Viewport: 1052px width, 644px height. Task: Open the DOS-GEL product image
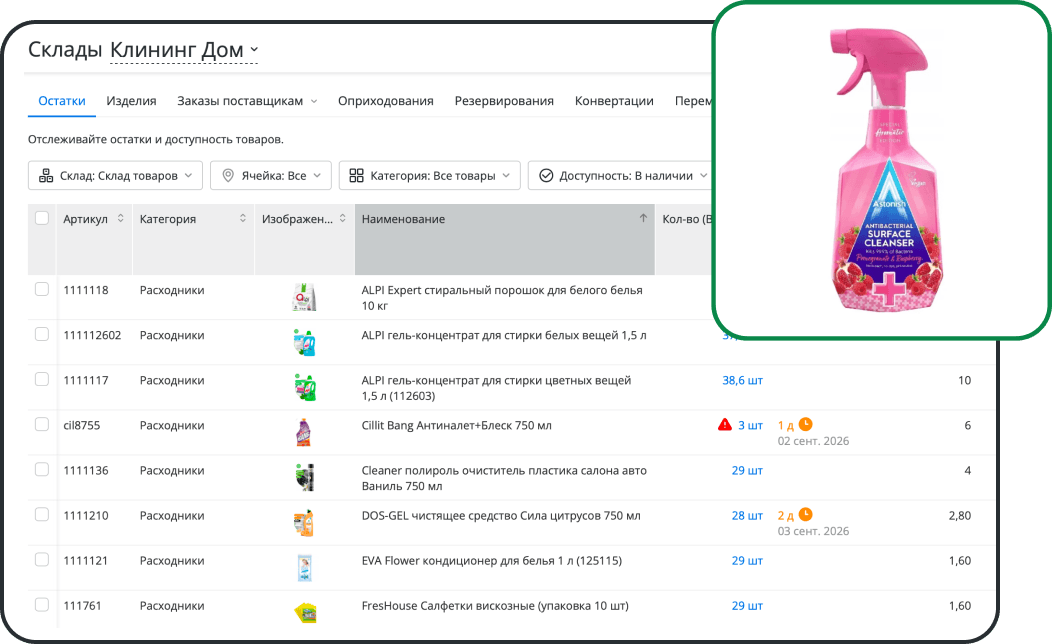click(304, 523)
